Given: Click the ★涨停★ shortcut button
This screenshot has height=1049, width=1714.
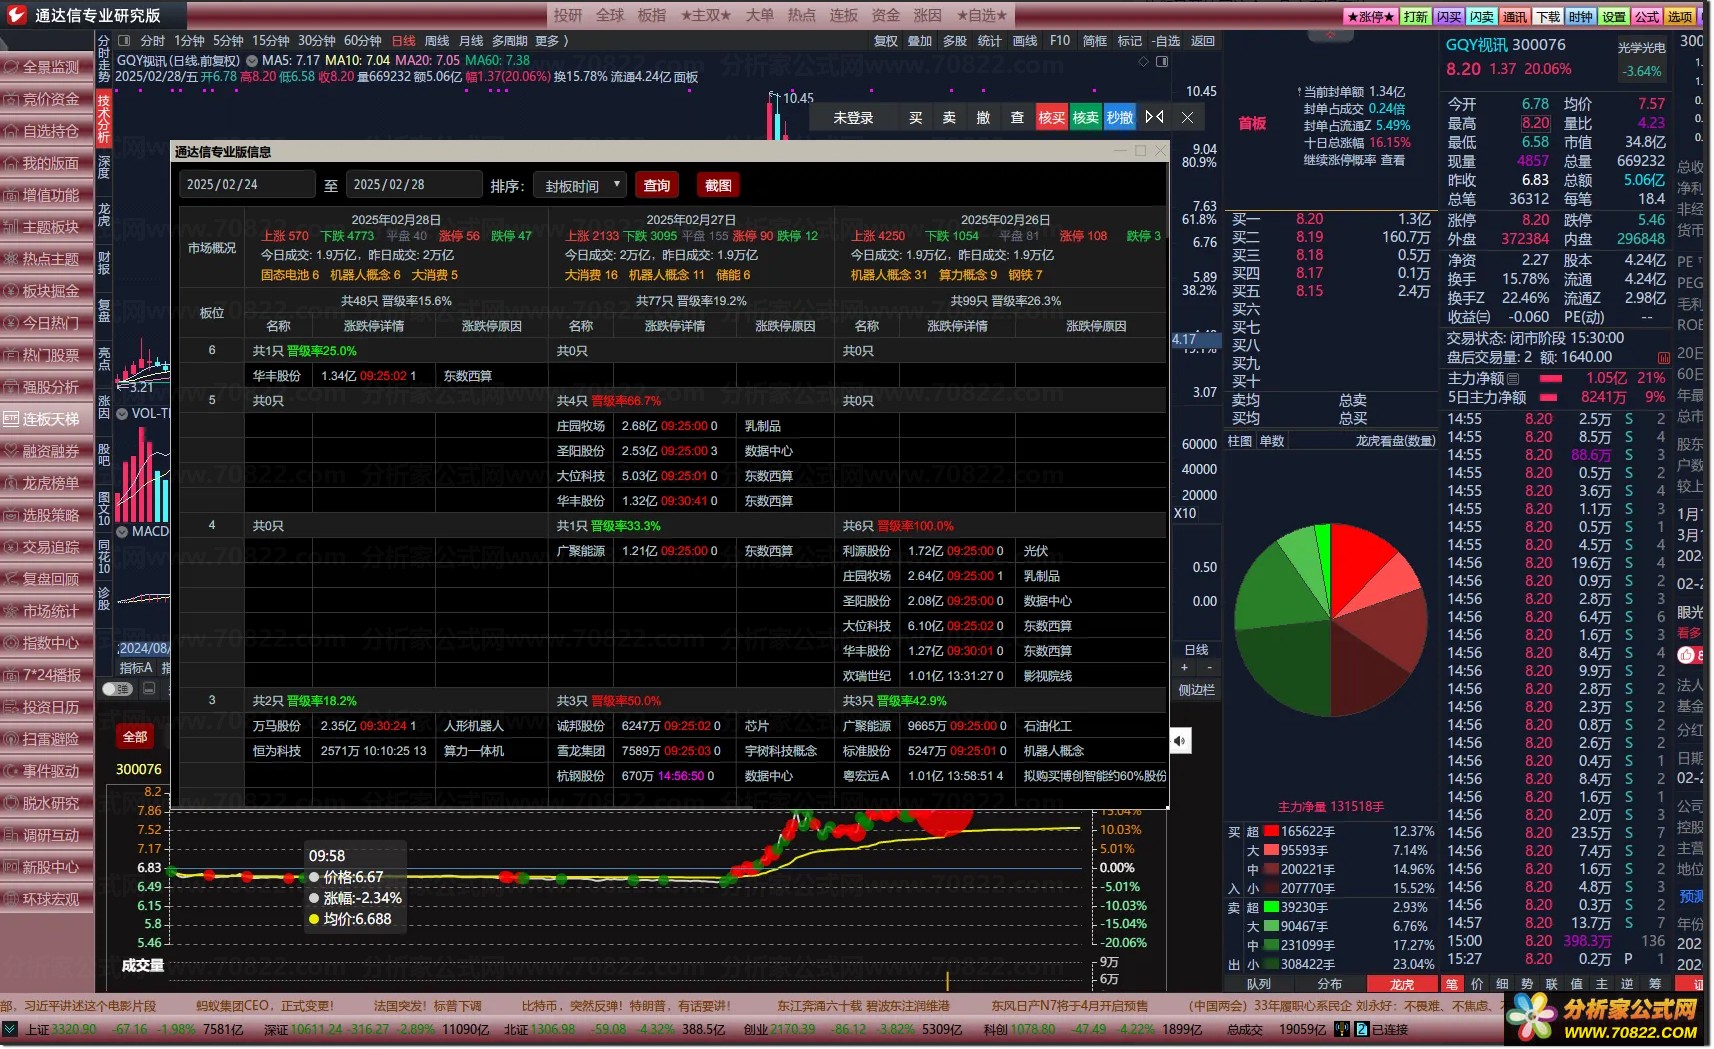Looking at the screenshot, I should click(1370, 17).
